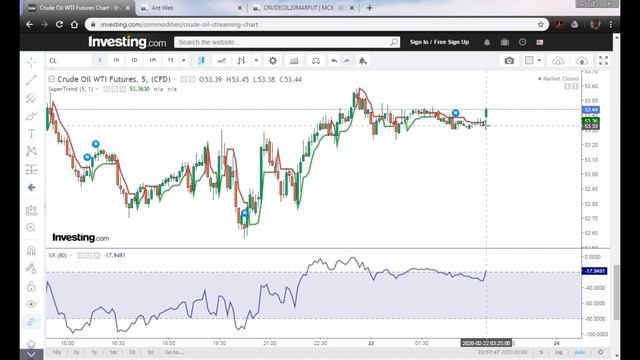The height and width of the screenshot is (360, 640).
Task: Click the Investing.com header logo
Action: tap(127, 42)
